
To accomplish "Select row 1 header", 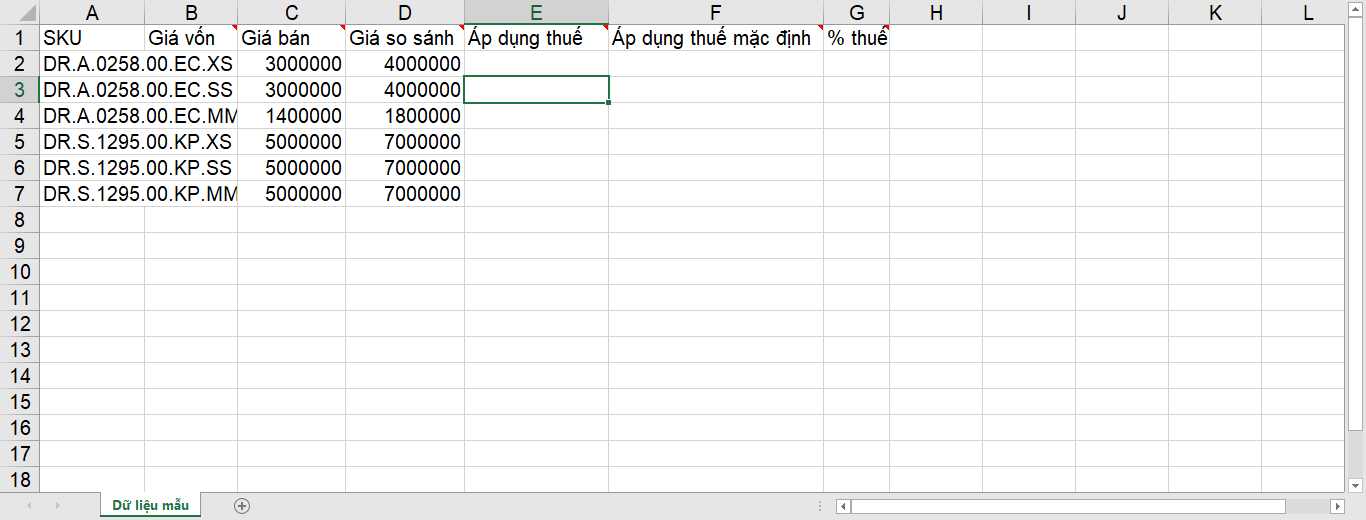I will pyautogui.click(x=20, y=38).
